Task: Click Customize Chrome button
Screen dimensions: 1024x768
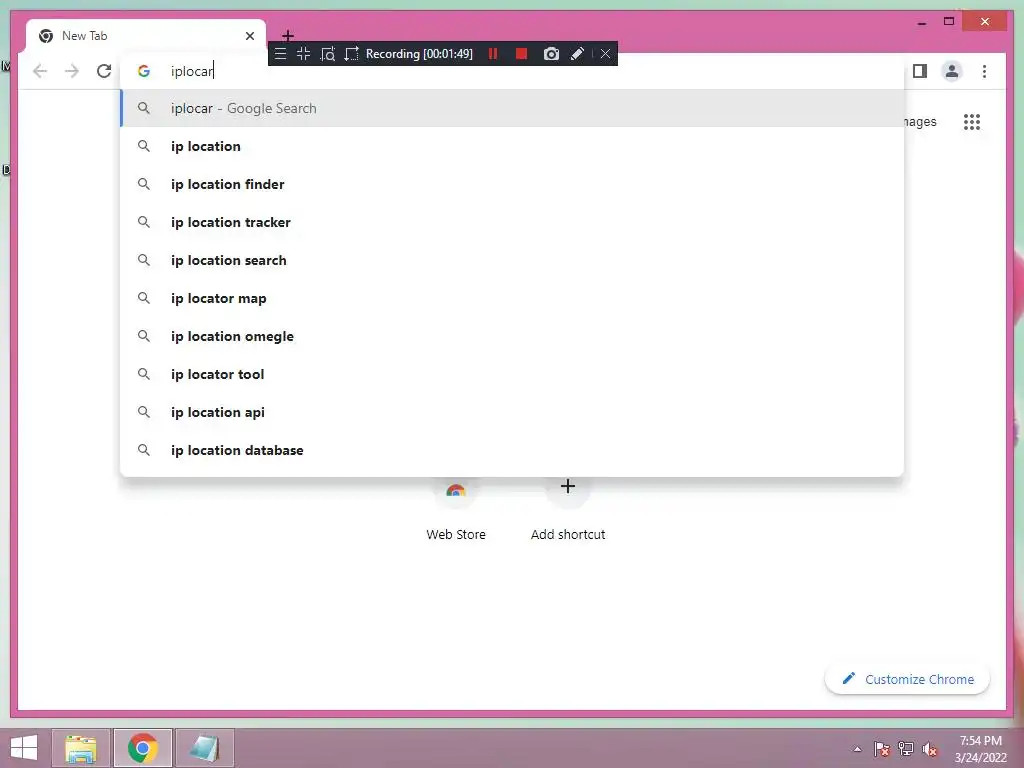Action: click(907, 679)
